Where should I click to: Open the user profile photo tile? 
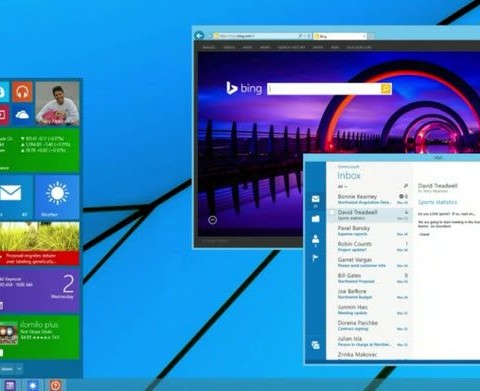(x=57, y=103)
